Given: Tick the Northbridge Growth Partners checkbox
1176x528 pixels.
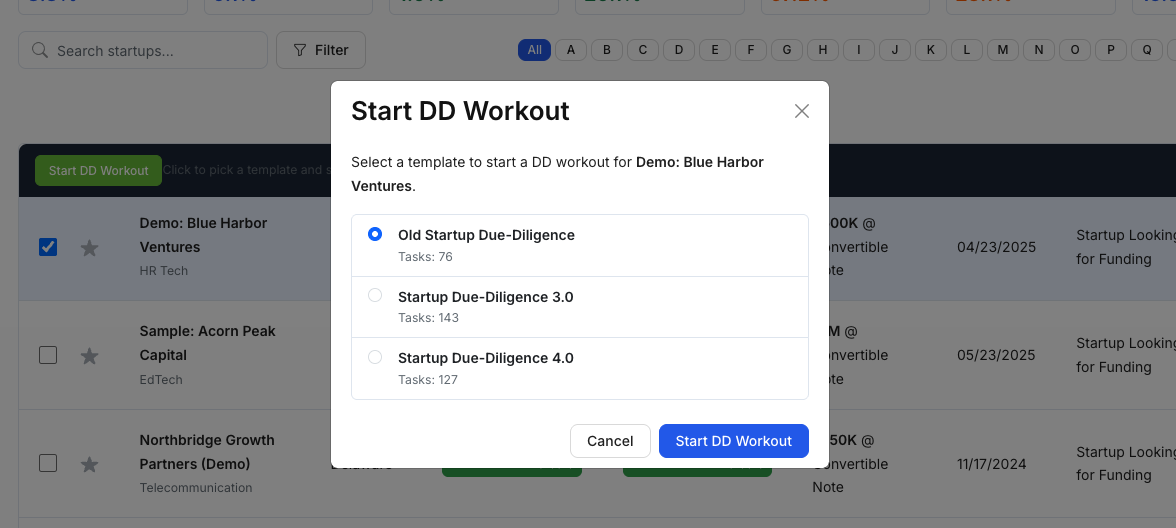Looking at the screenshot, I should point(48,463).
